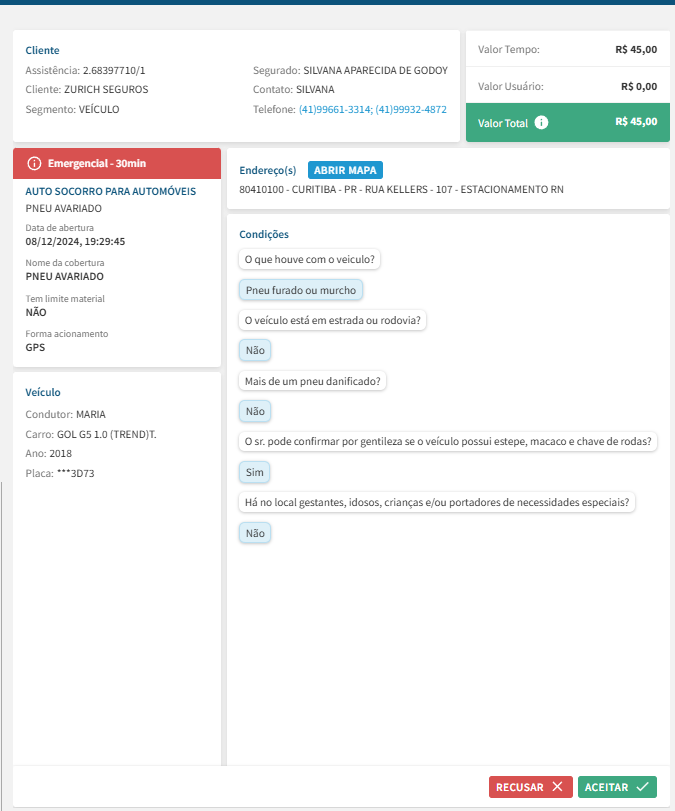Image resolution: width=675 pixels, height=811 pixels.
Task: Call the phone number (41)99932-4872
Action: (411, 109)
